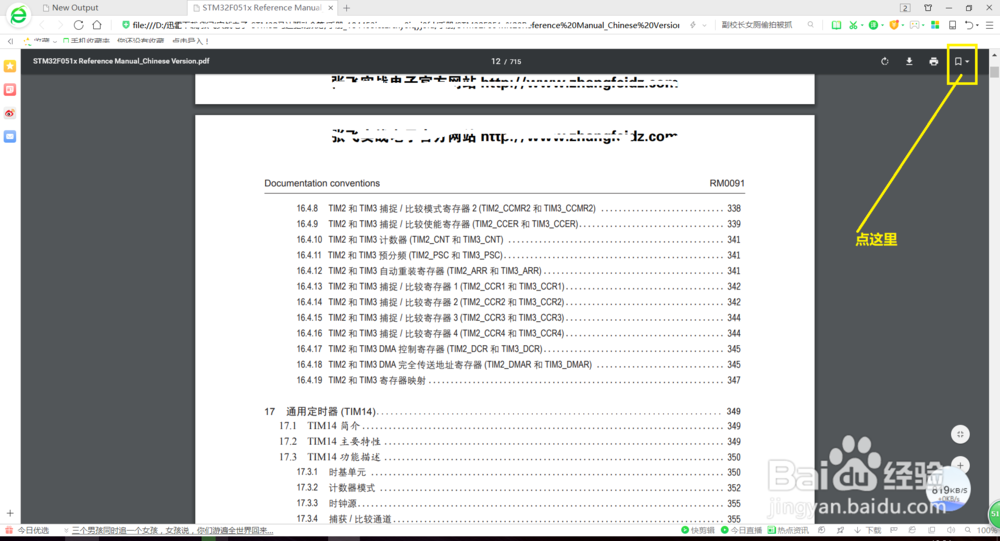The image size is (1000, 541).
Task: Click the lightning speed mode icon in address bar
Action: pos(693,25)
